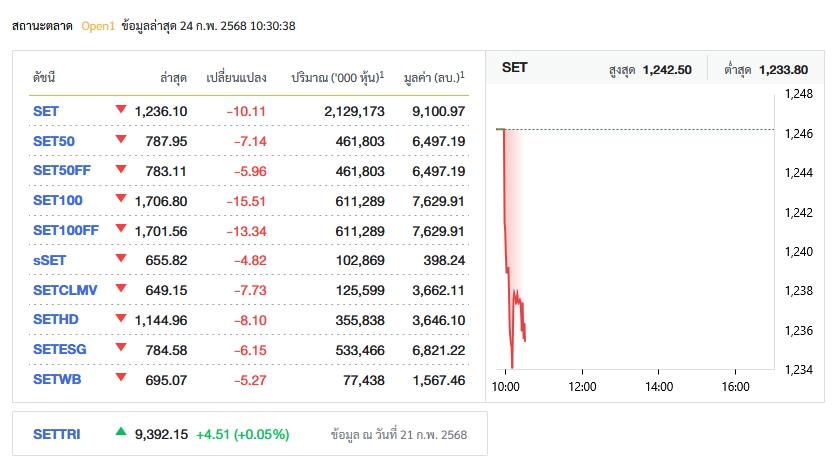Select SET100FF change value -13.34
This screenshot has width=835, height=465.
(x=246, y=231)
